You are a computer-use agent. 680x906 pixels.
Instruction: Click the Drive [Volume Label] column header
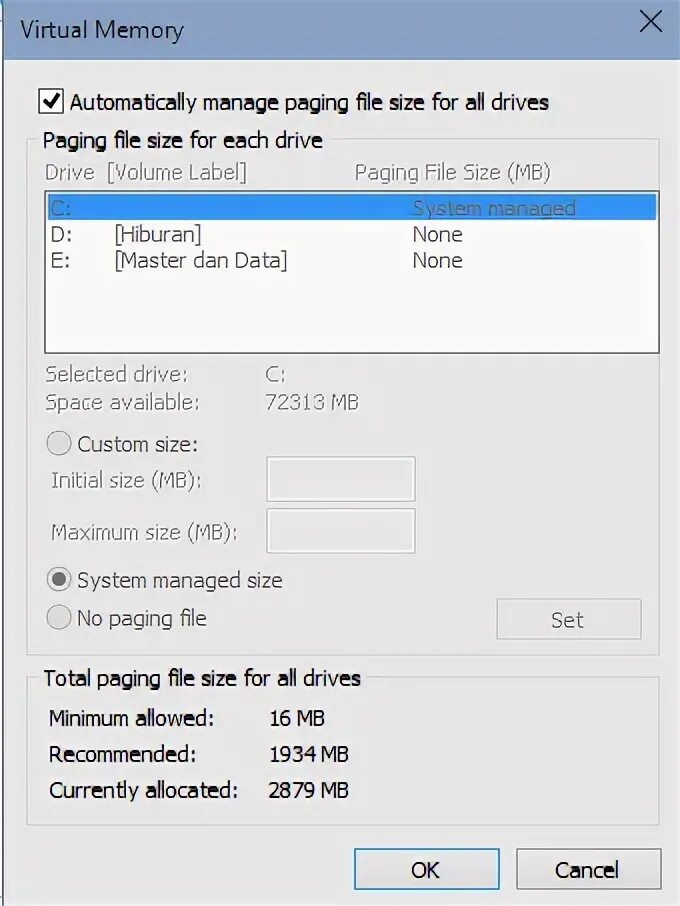click(x=146, y=172)
